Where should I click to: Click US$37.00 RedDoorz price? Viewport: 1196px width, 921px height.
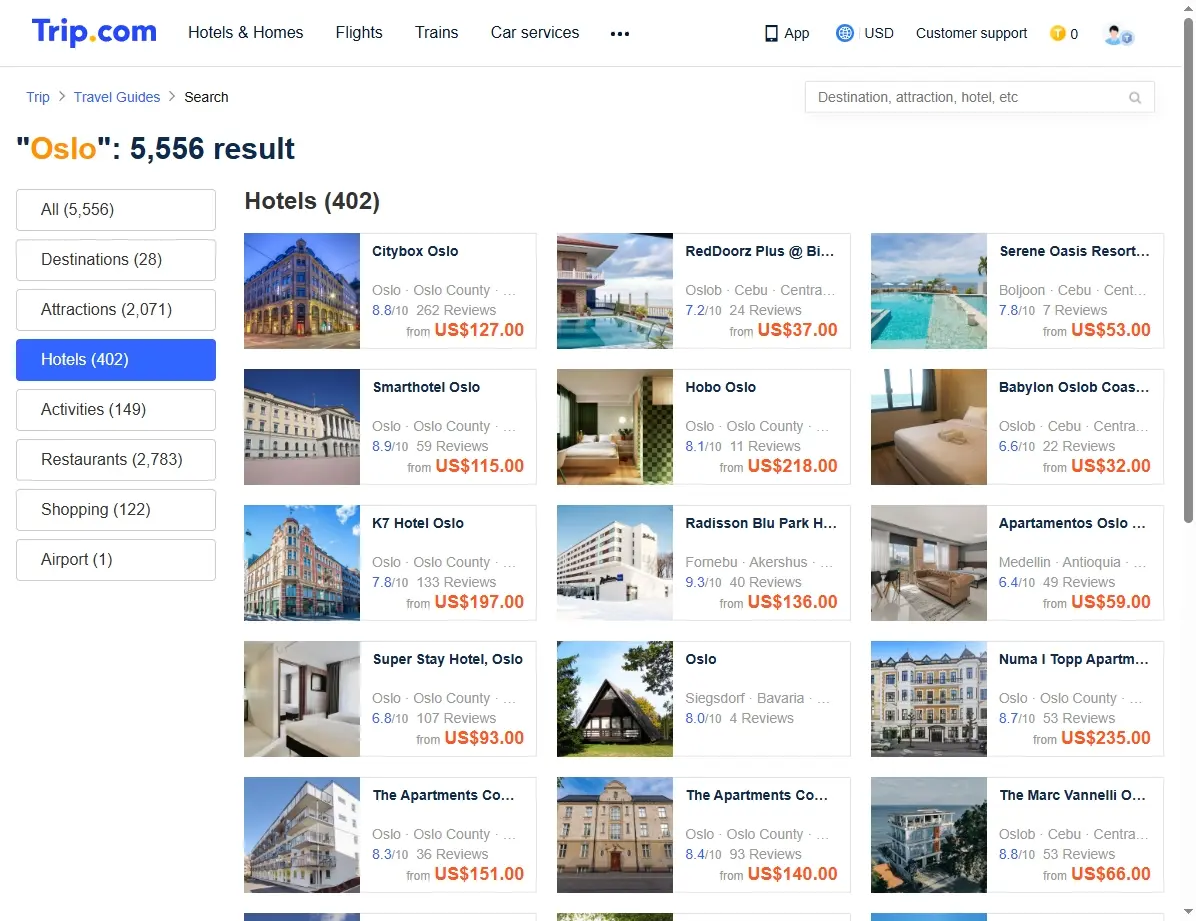click(x=797, y=330)
